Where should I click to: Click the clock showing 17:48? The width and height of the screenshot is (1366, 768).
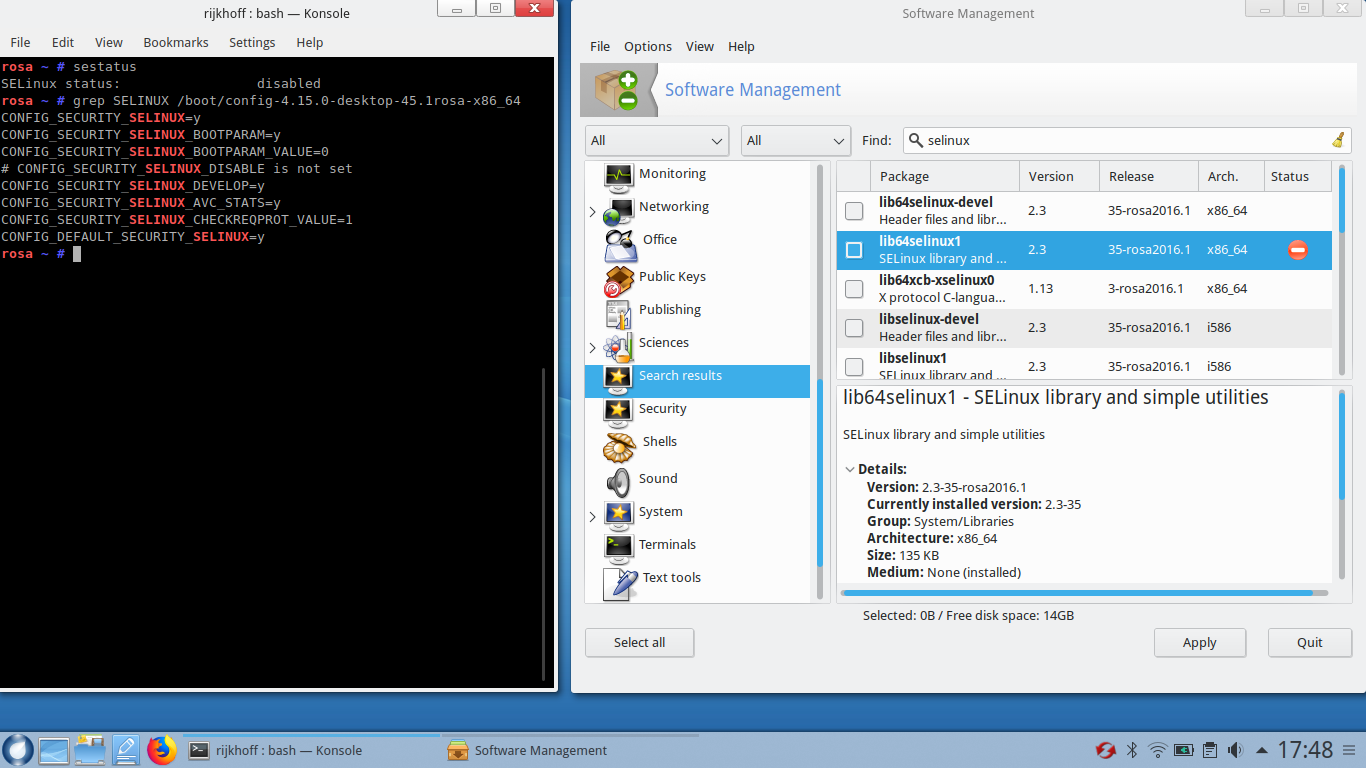click(x=1305, y=749)
